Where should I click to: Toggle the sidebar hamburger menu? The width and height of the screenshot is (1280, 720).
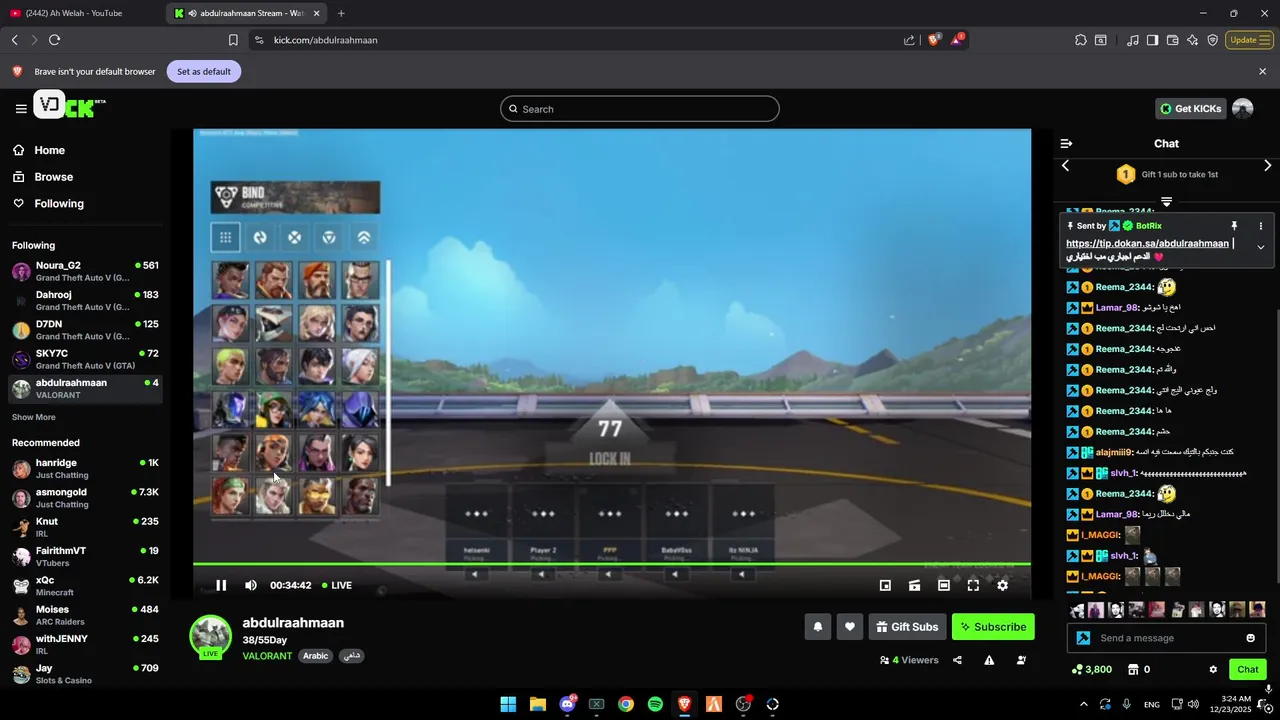coord(21,109)
